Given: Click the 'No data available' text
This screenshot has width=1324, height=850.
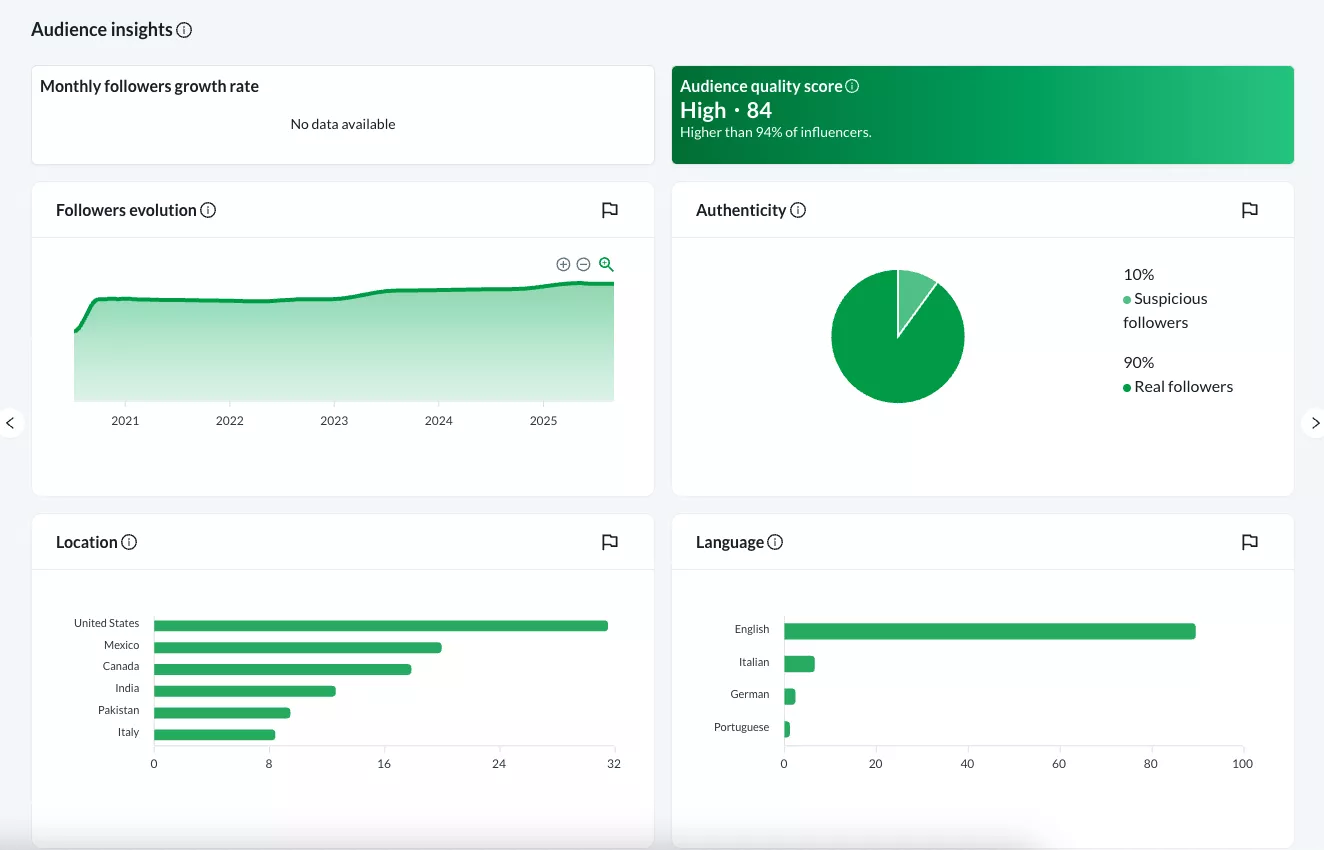Looking at the screenshot, I should 343,124.
